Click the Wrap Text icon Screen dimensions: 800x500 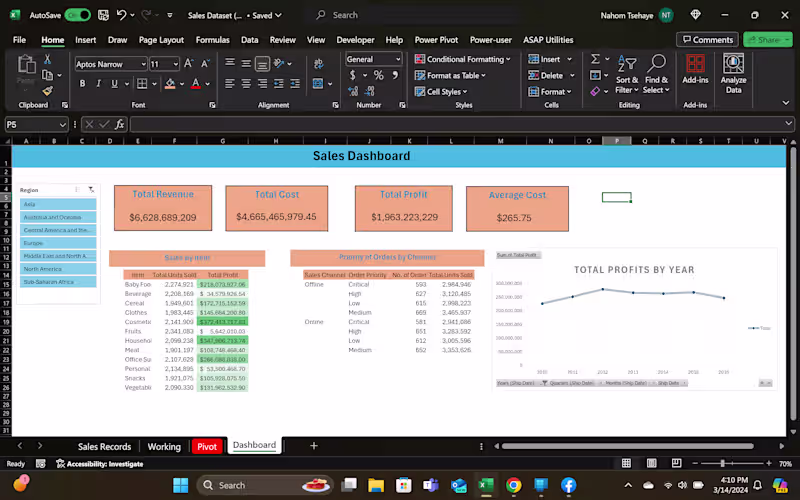(319, 64)
